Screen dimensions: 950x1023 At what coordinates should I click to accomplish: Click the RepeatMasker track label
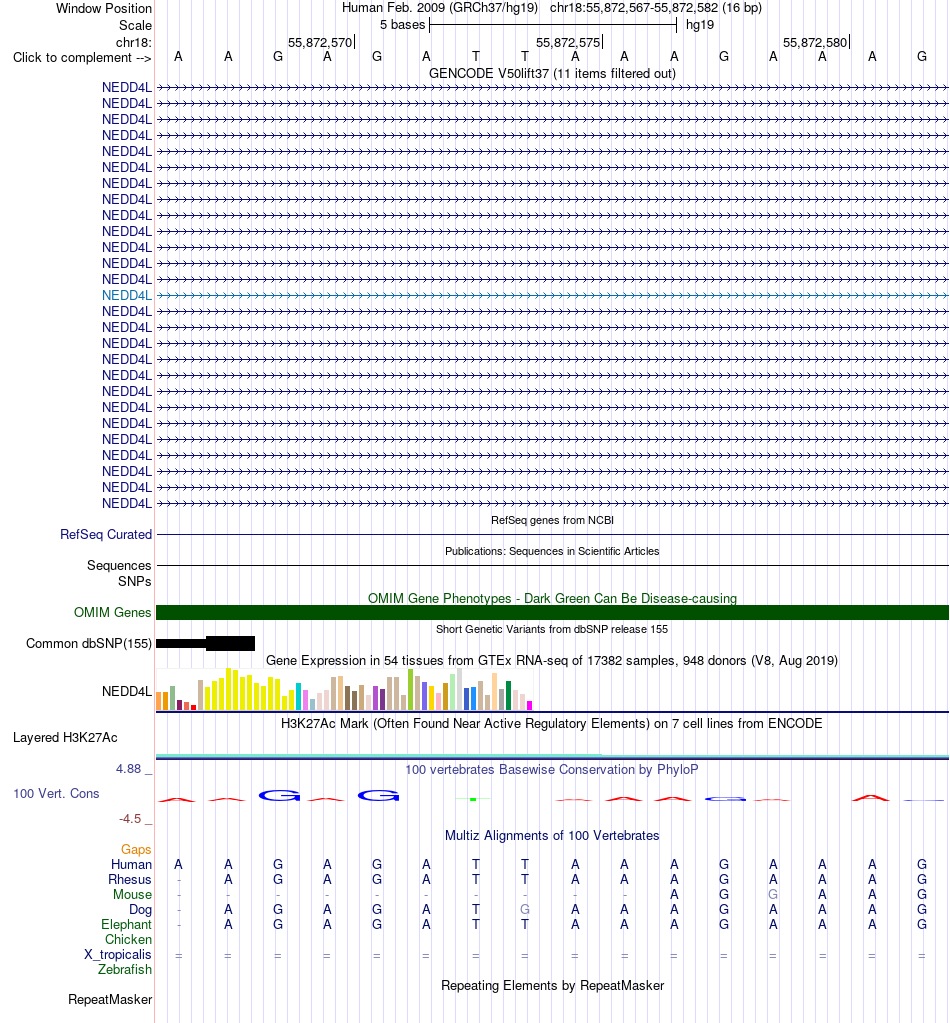coord(110,1000)
